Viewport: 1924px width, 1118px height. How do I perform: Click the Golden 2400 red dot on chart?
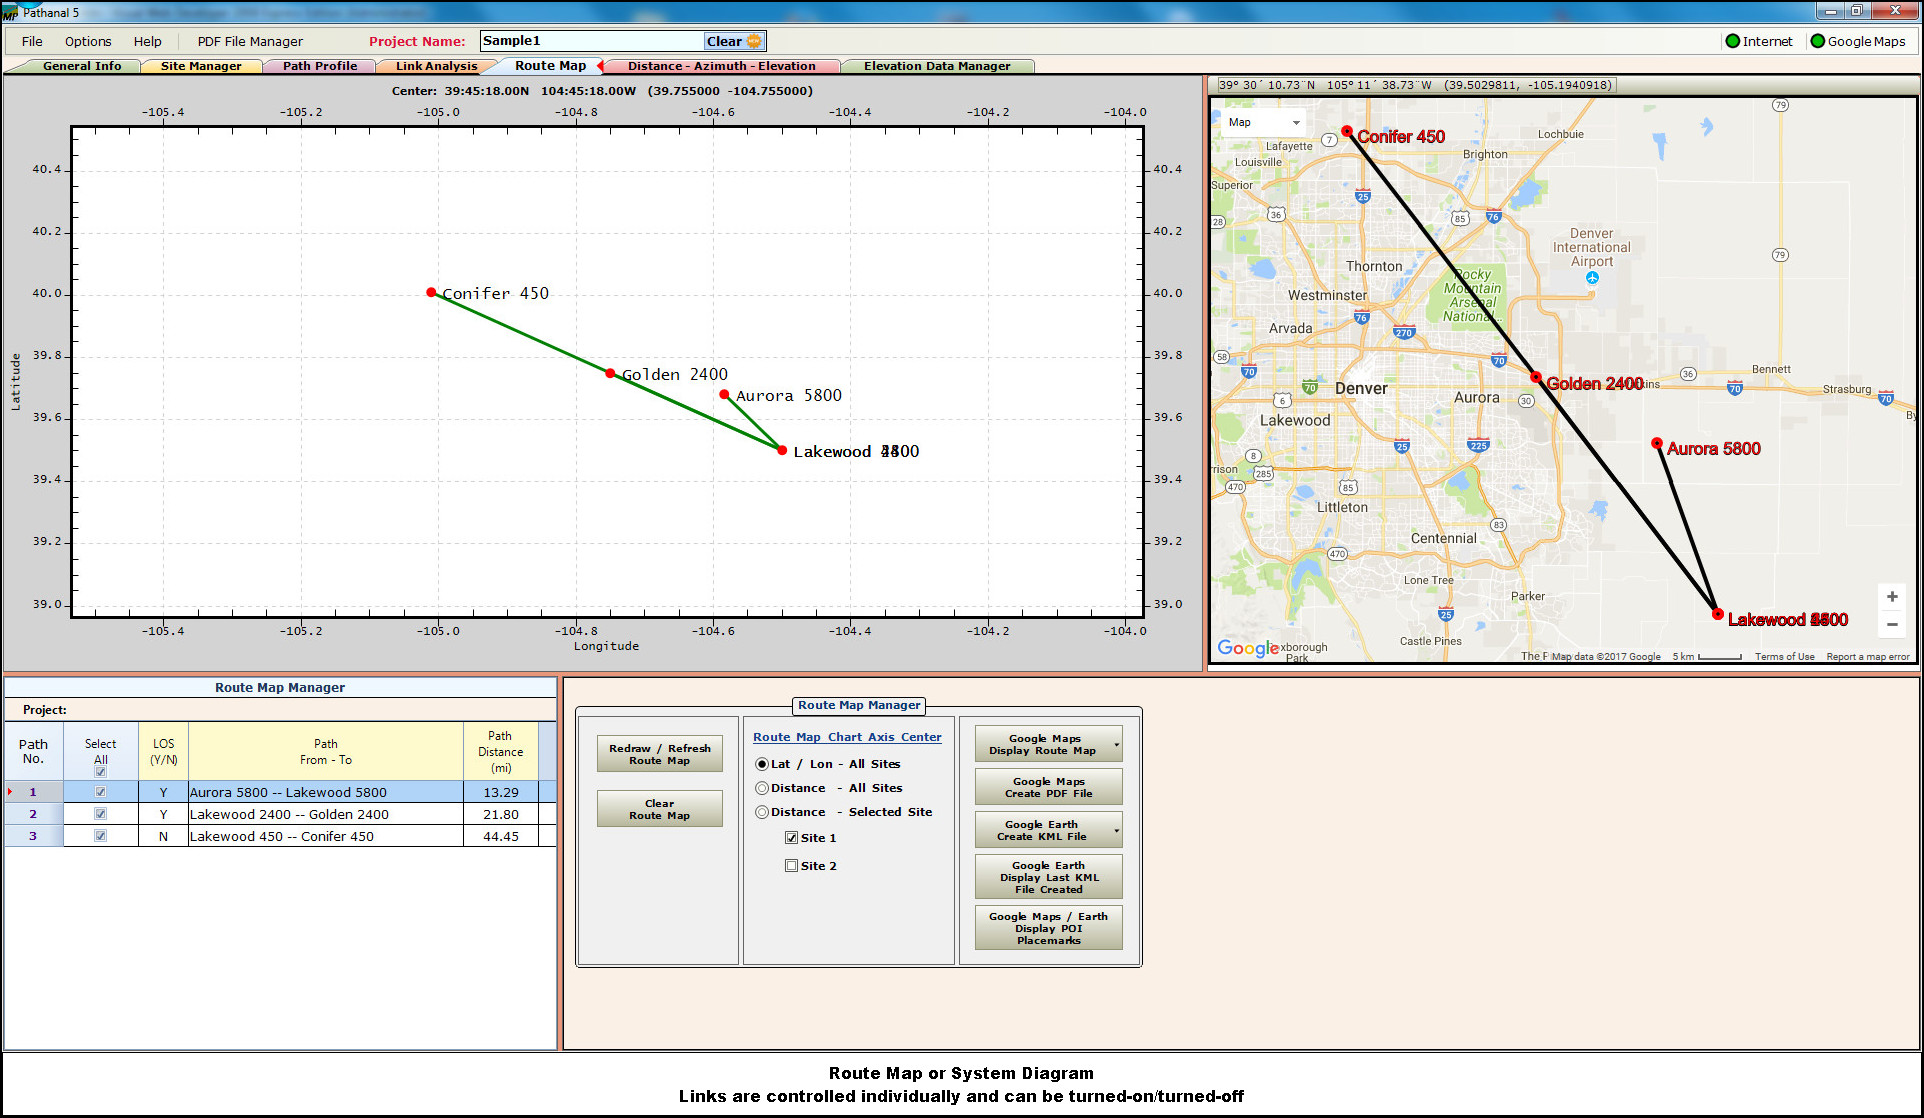pos(610,373)
